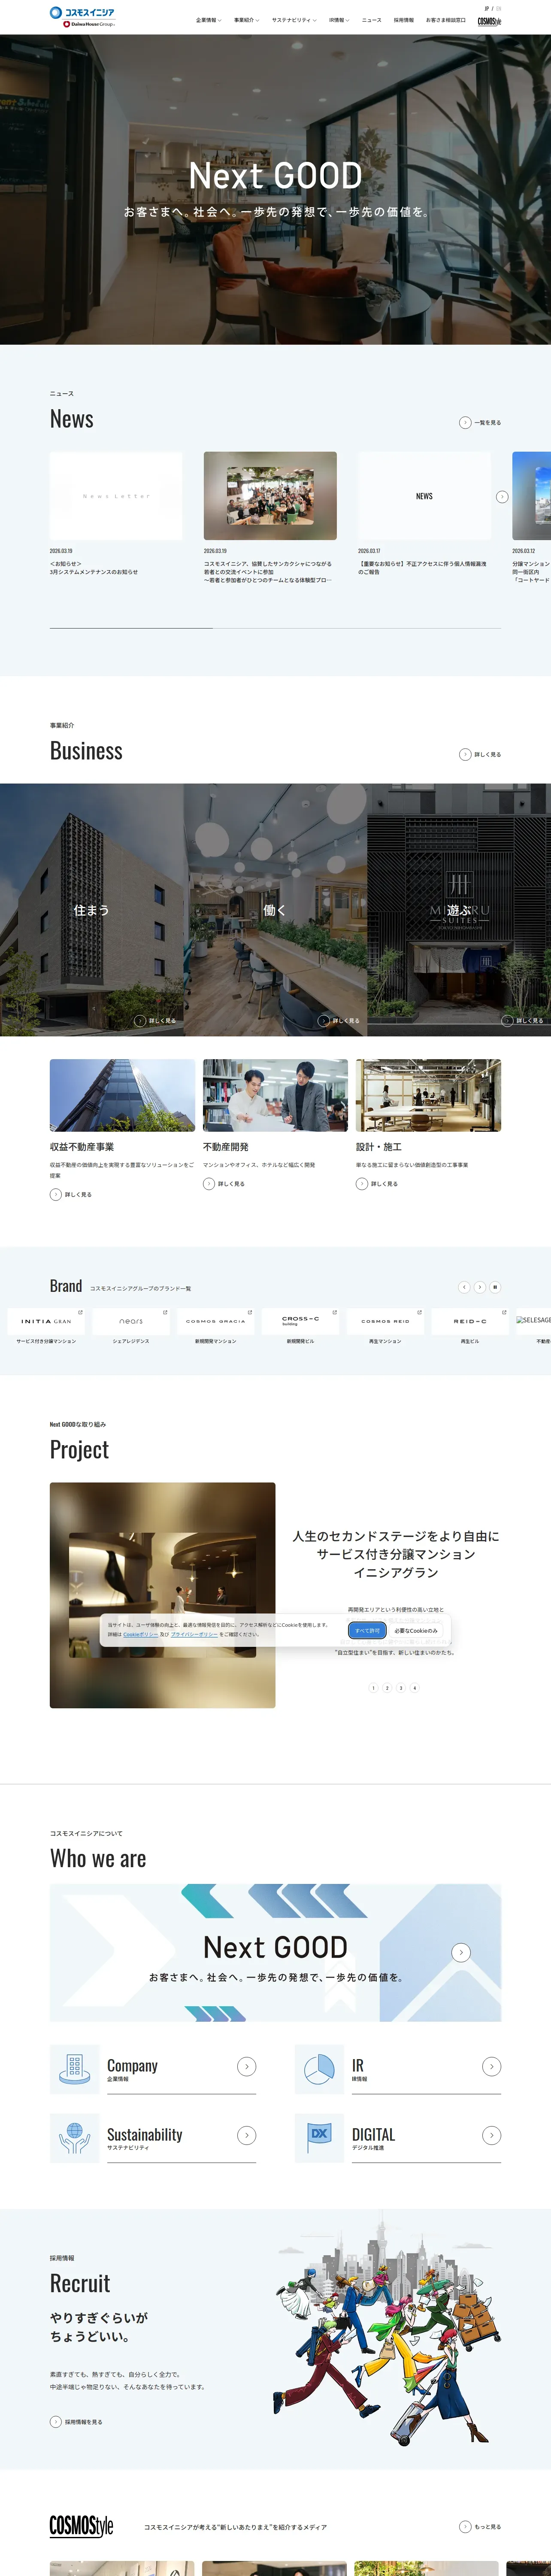Screen dimensions: 551x2576
Task: Go to next brand with right arrow
Action: (480, 1287)
